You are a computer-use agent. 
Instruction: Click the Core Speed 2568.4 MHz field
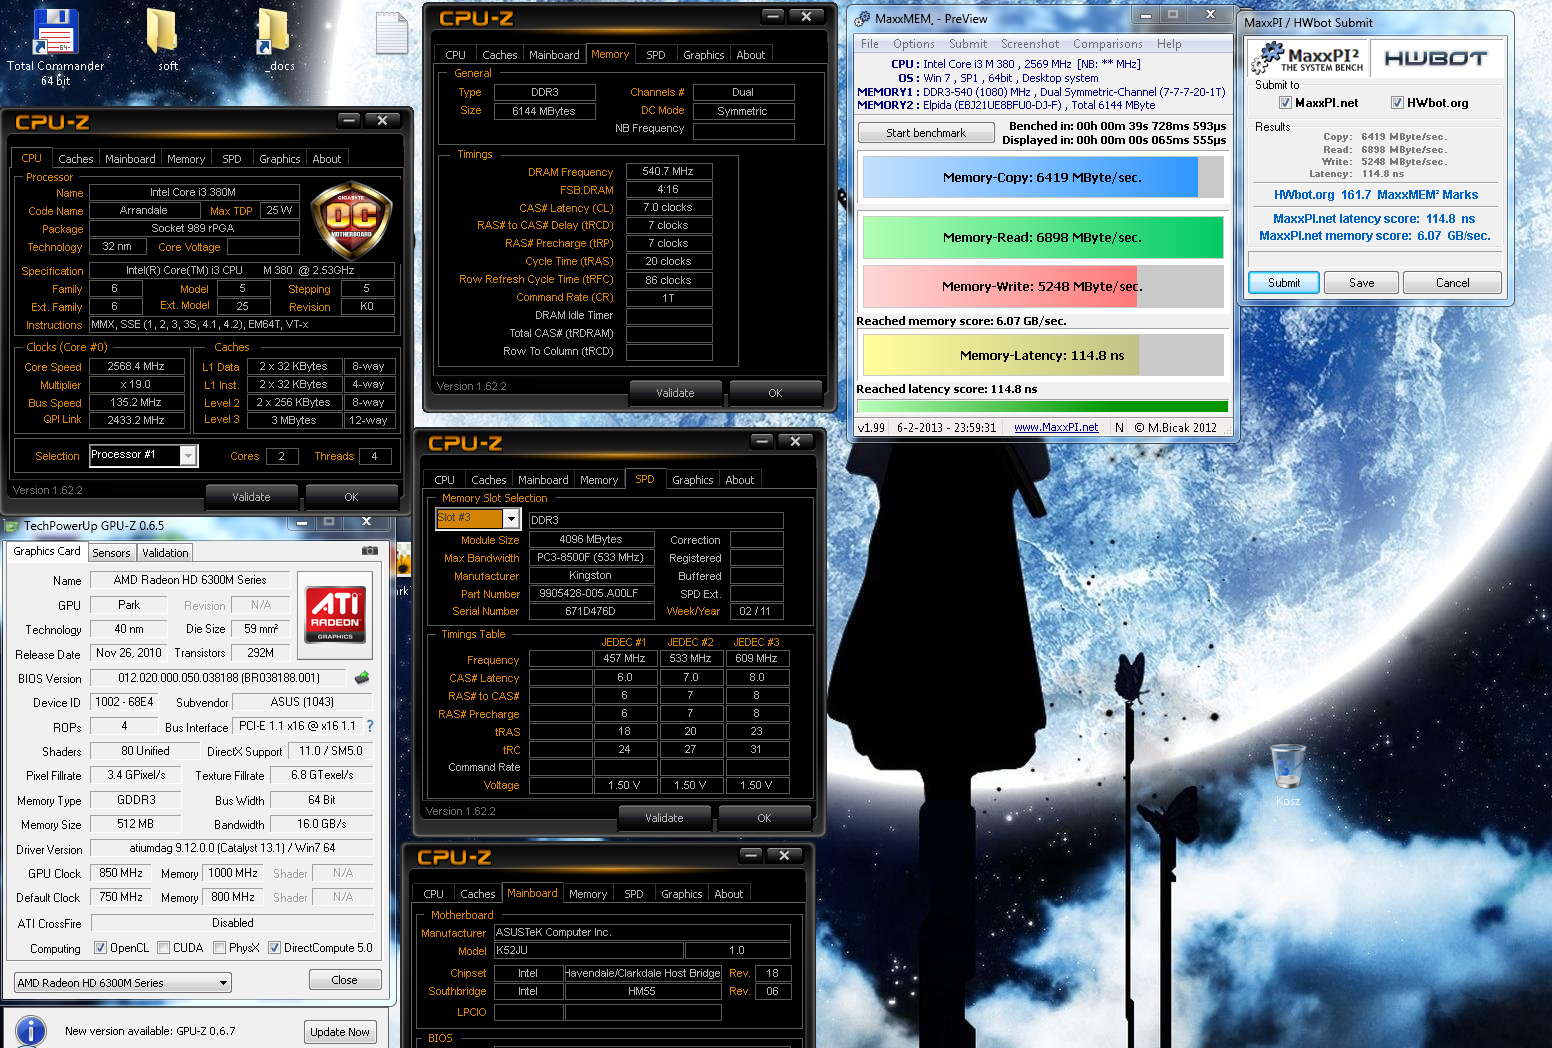point(136,367)
